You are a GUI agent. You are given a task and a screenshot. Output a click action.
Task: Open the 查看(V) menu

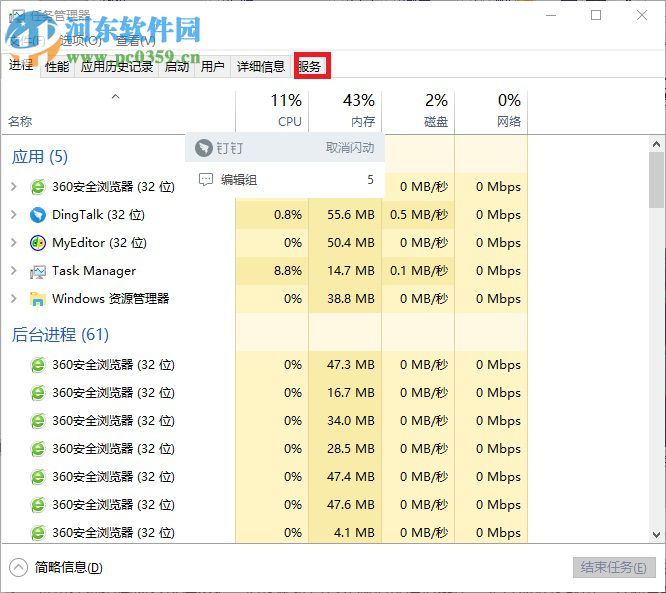pos(135,41)
